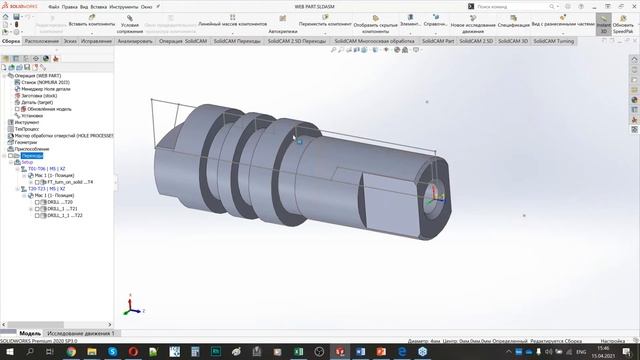Expand the DRILL_1 ...T21 operation node

click(31, 209)
